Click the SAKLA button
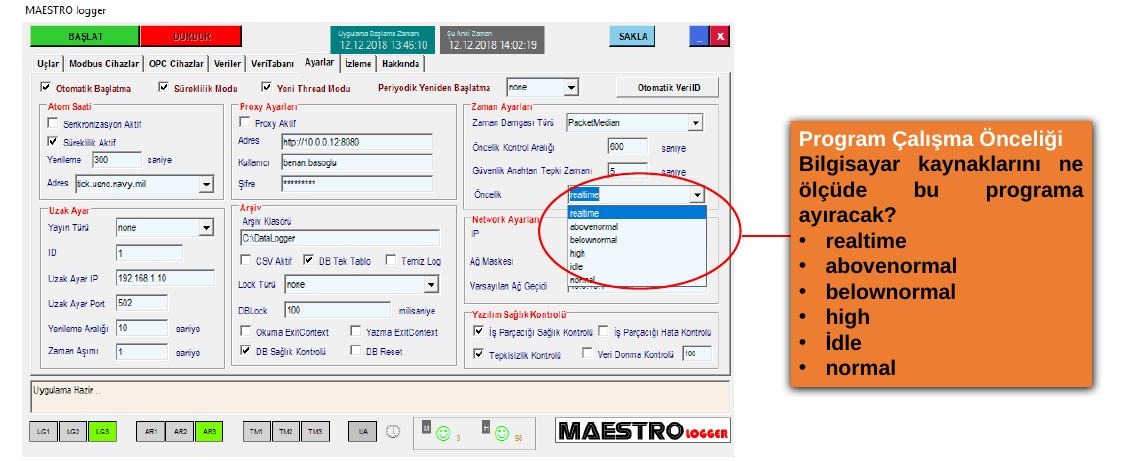This screenshot has width=1134, height=461. point(633,36)
